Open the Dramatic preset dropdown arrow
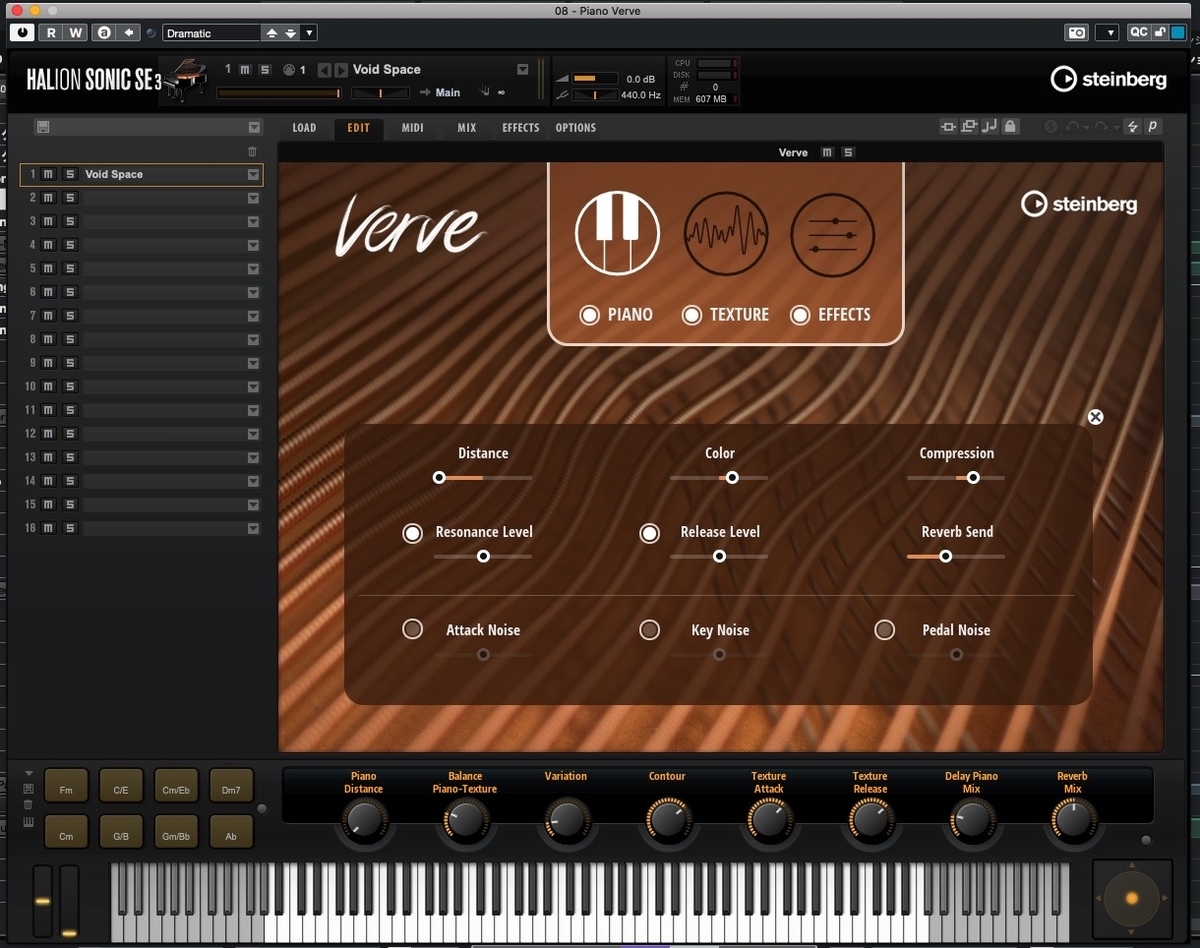The image size is (1200, 948). 309,33
